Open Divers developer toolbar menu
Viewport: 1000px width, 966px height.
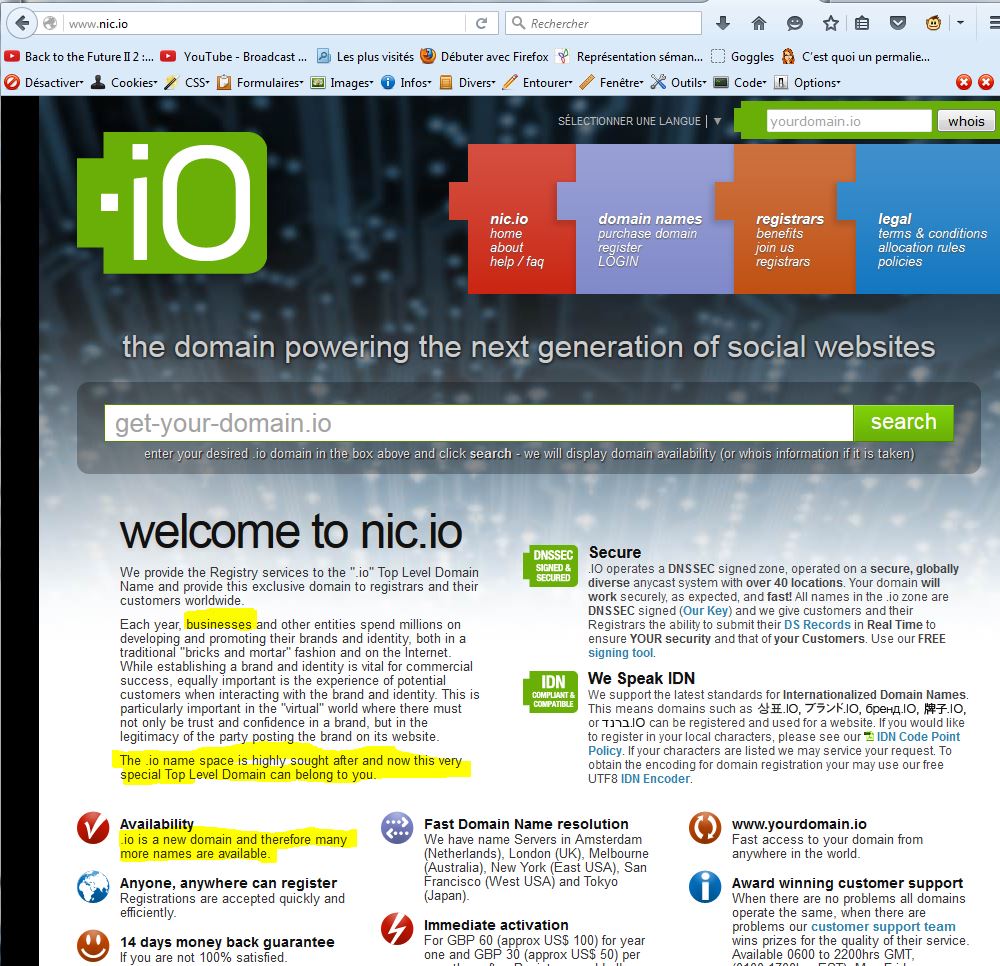coord(467,82)
